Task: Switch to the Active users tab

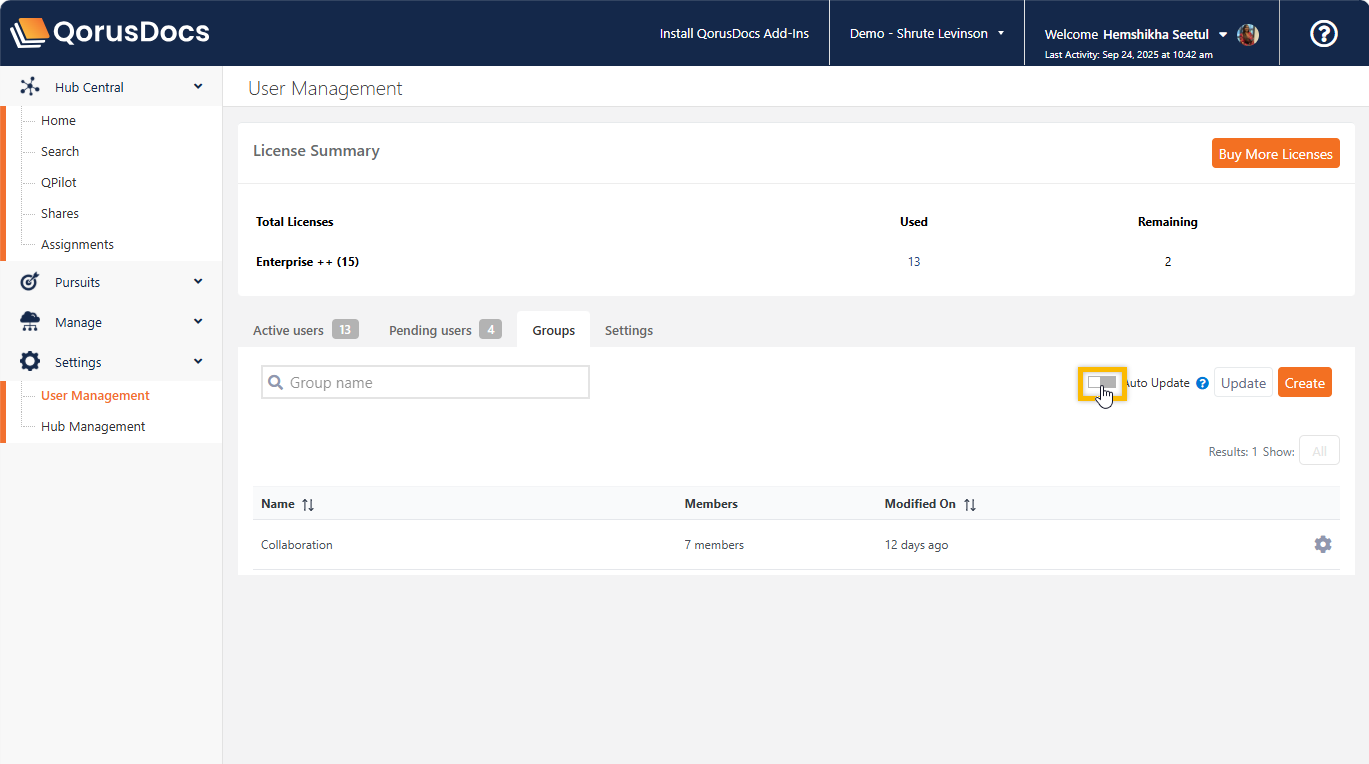Action: [x=304, y=330]
